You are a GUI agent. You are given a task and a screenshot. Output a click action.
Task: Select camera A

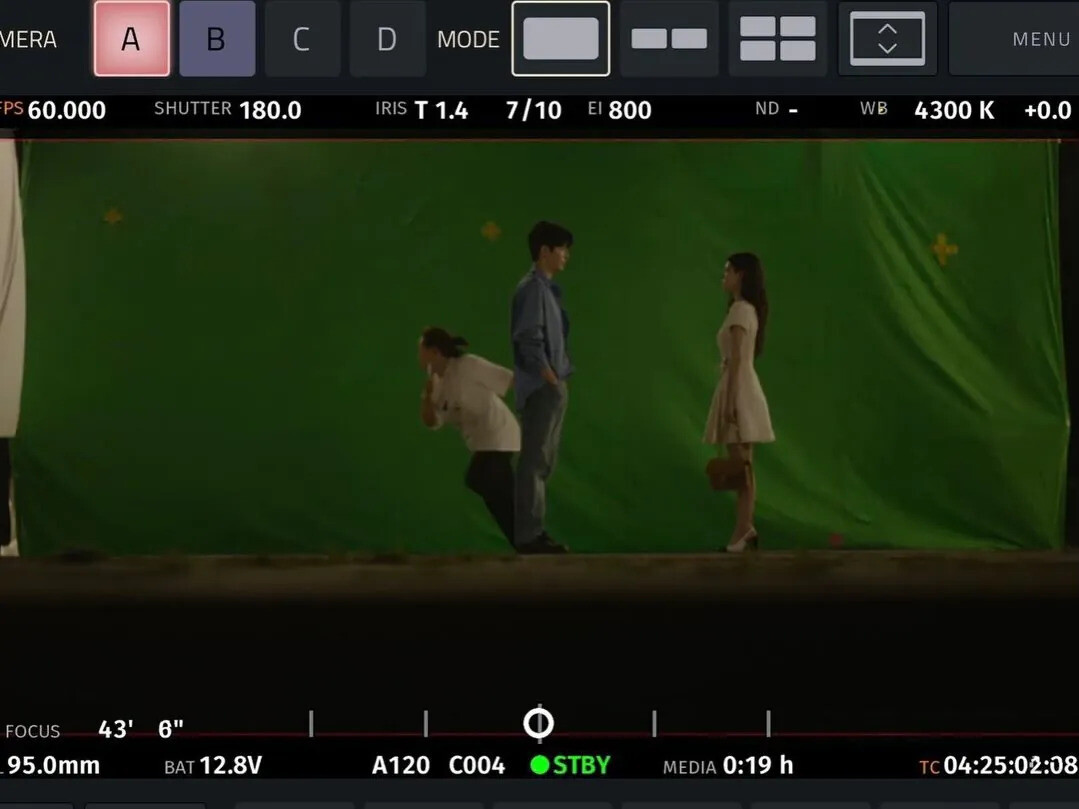pos(131,39)
